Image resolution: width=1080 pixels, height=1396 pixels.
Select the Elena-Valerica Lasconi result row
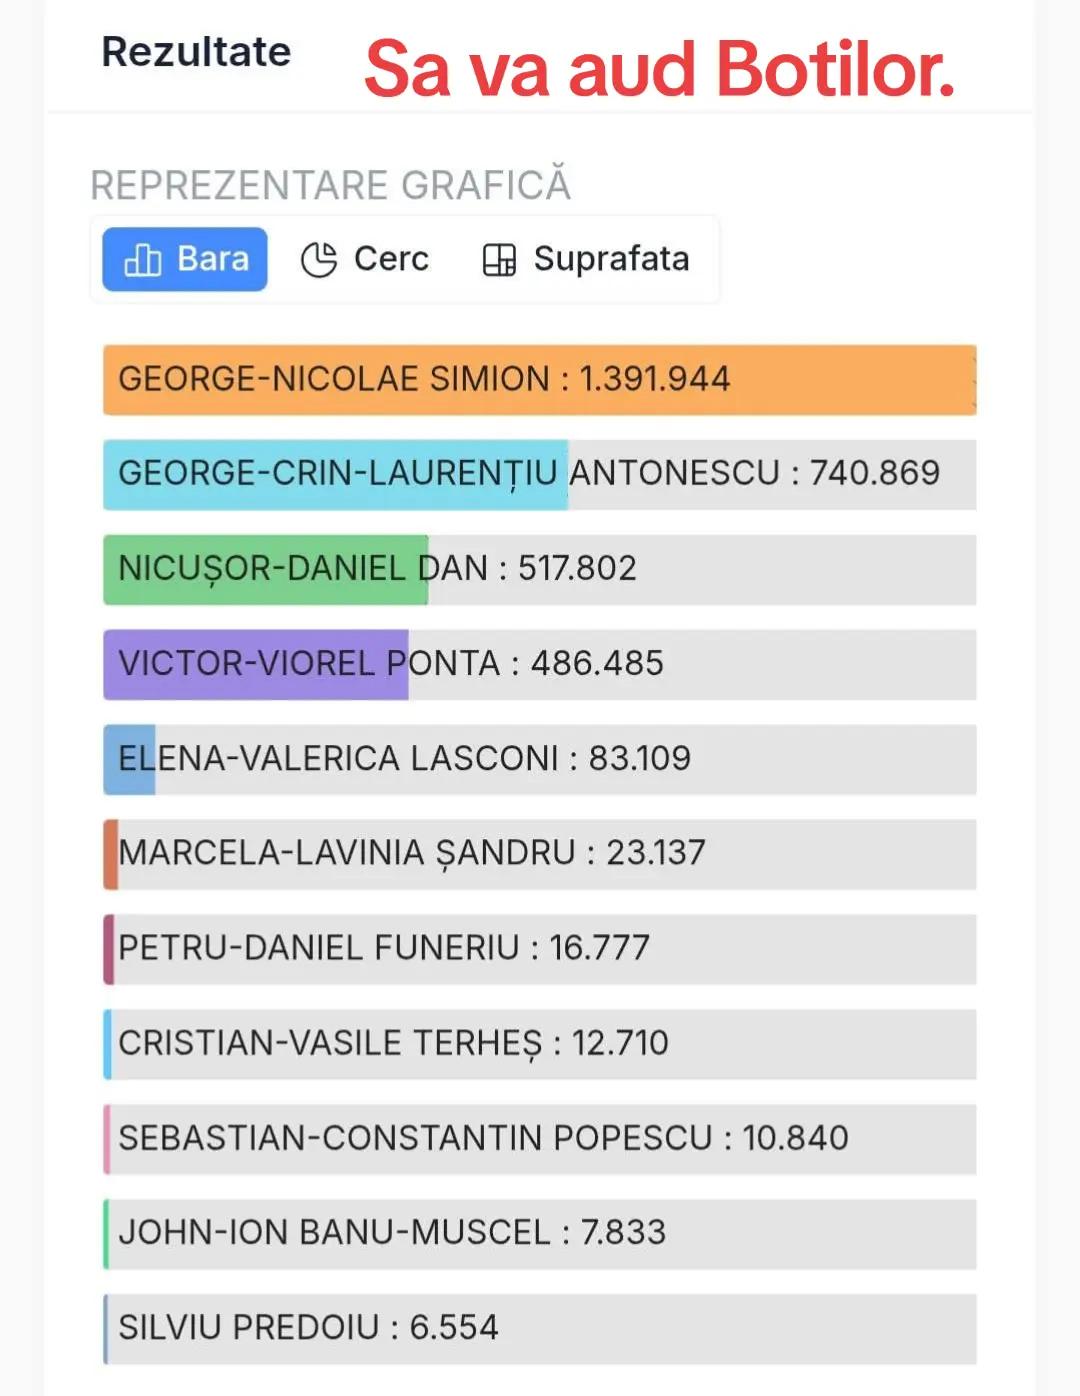tap(540, 759)
